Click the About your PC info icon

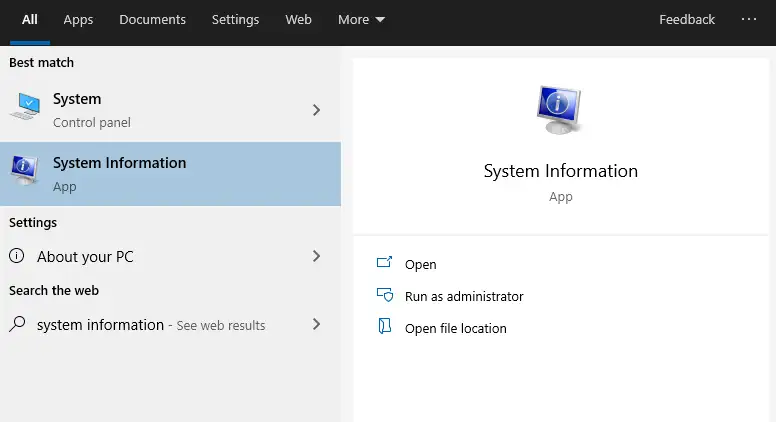click(x=16, y=256)
